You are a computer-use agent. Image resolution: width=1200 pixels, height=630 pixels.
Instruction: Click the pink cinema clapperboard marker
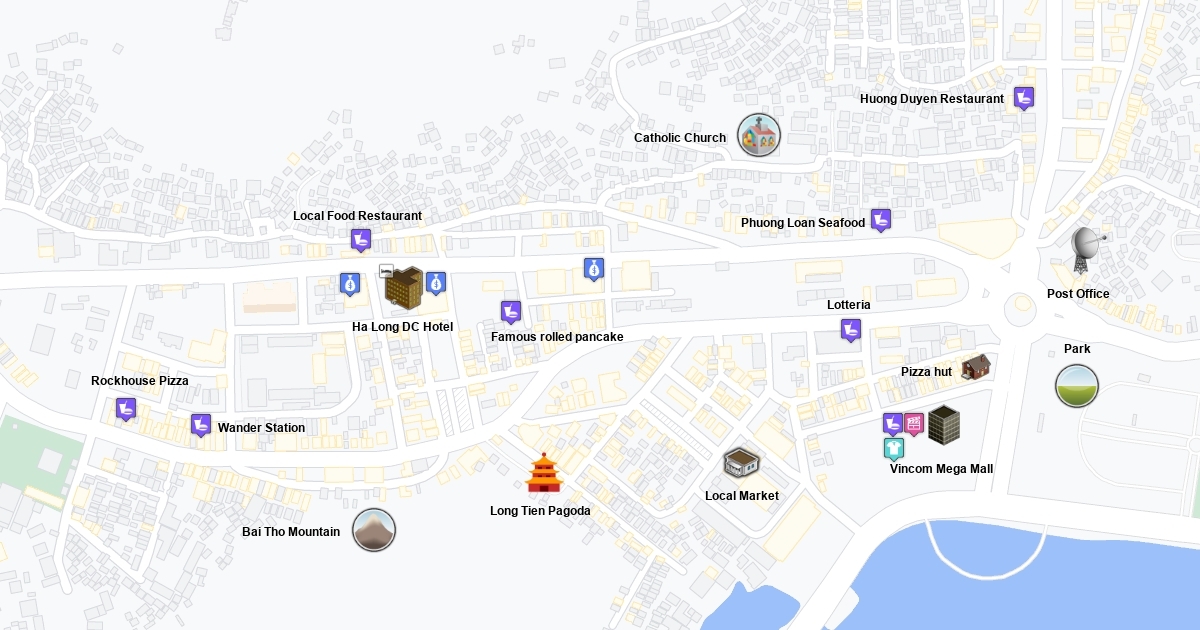(x=914, y=424)
